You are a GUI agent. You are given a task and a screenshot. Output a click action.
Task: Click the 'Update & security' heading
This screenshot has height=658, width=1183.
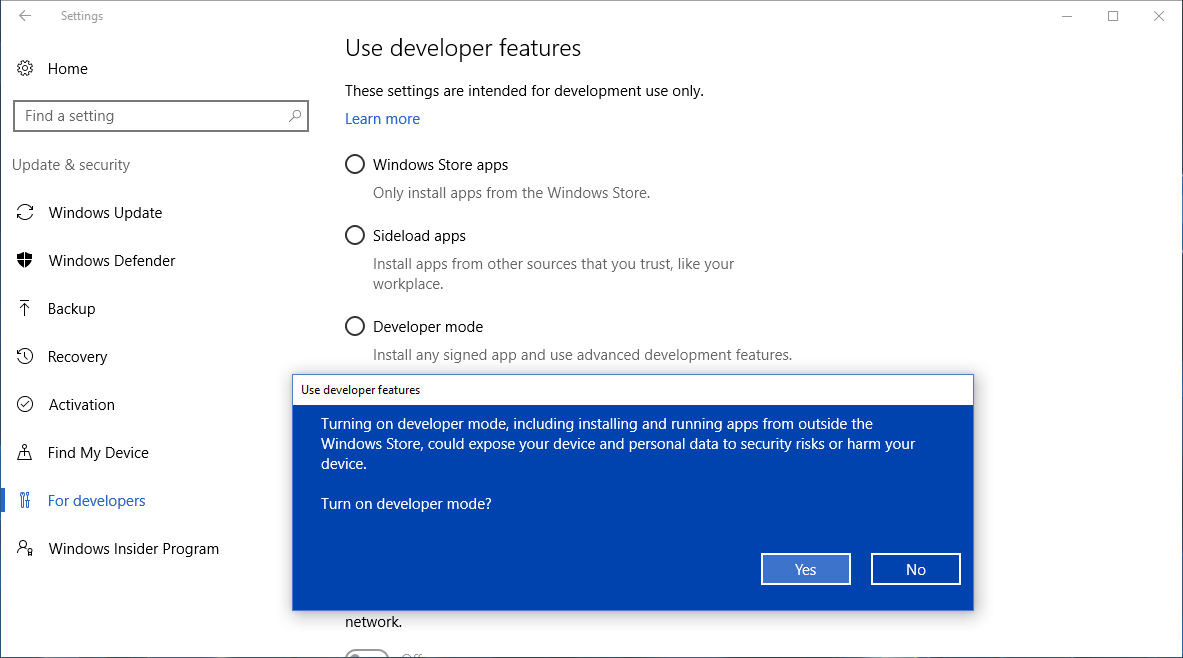point(71,164)
